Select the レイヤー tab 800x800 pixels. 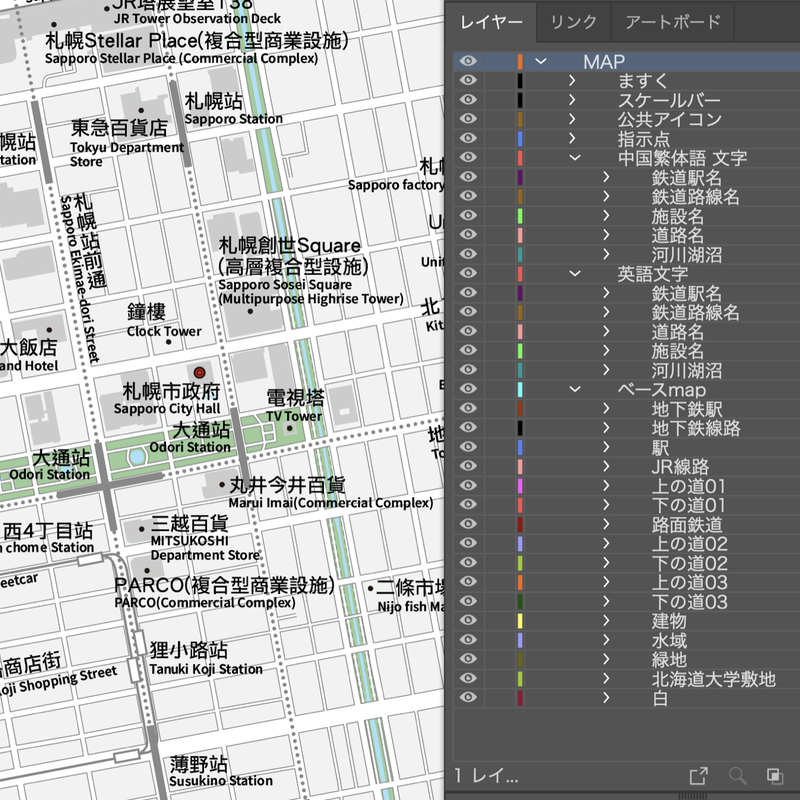pyautogui.click(x=492, y=21)
